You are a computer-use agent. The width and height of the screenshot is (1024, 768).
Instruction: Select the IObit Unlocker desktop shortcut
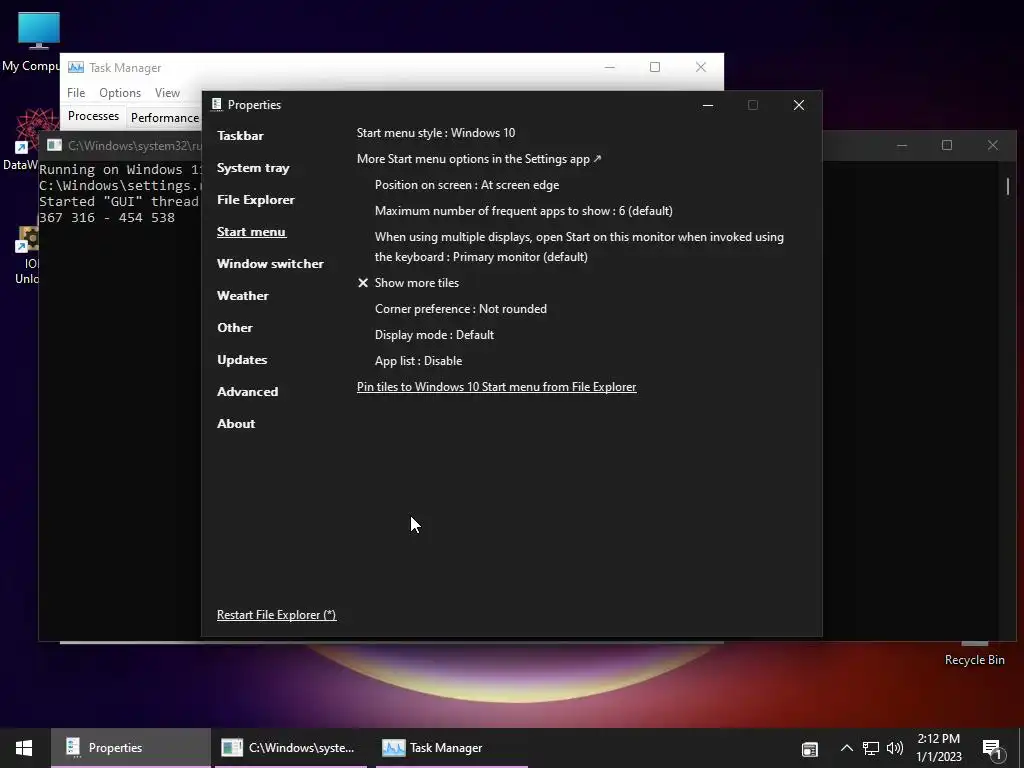[x=27, y=255]
